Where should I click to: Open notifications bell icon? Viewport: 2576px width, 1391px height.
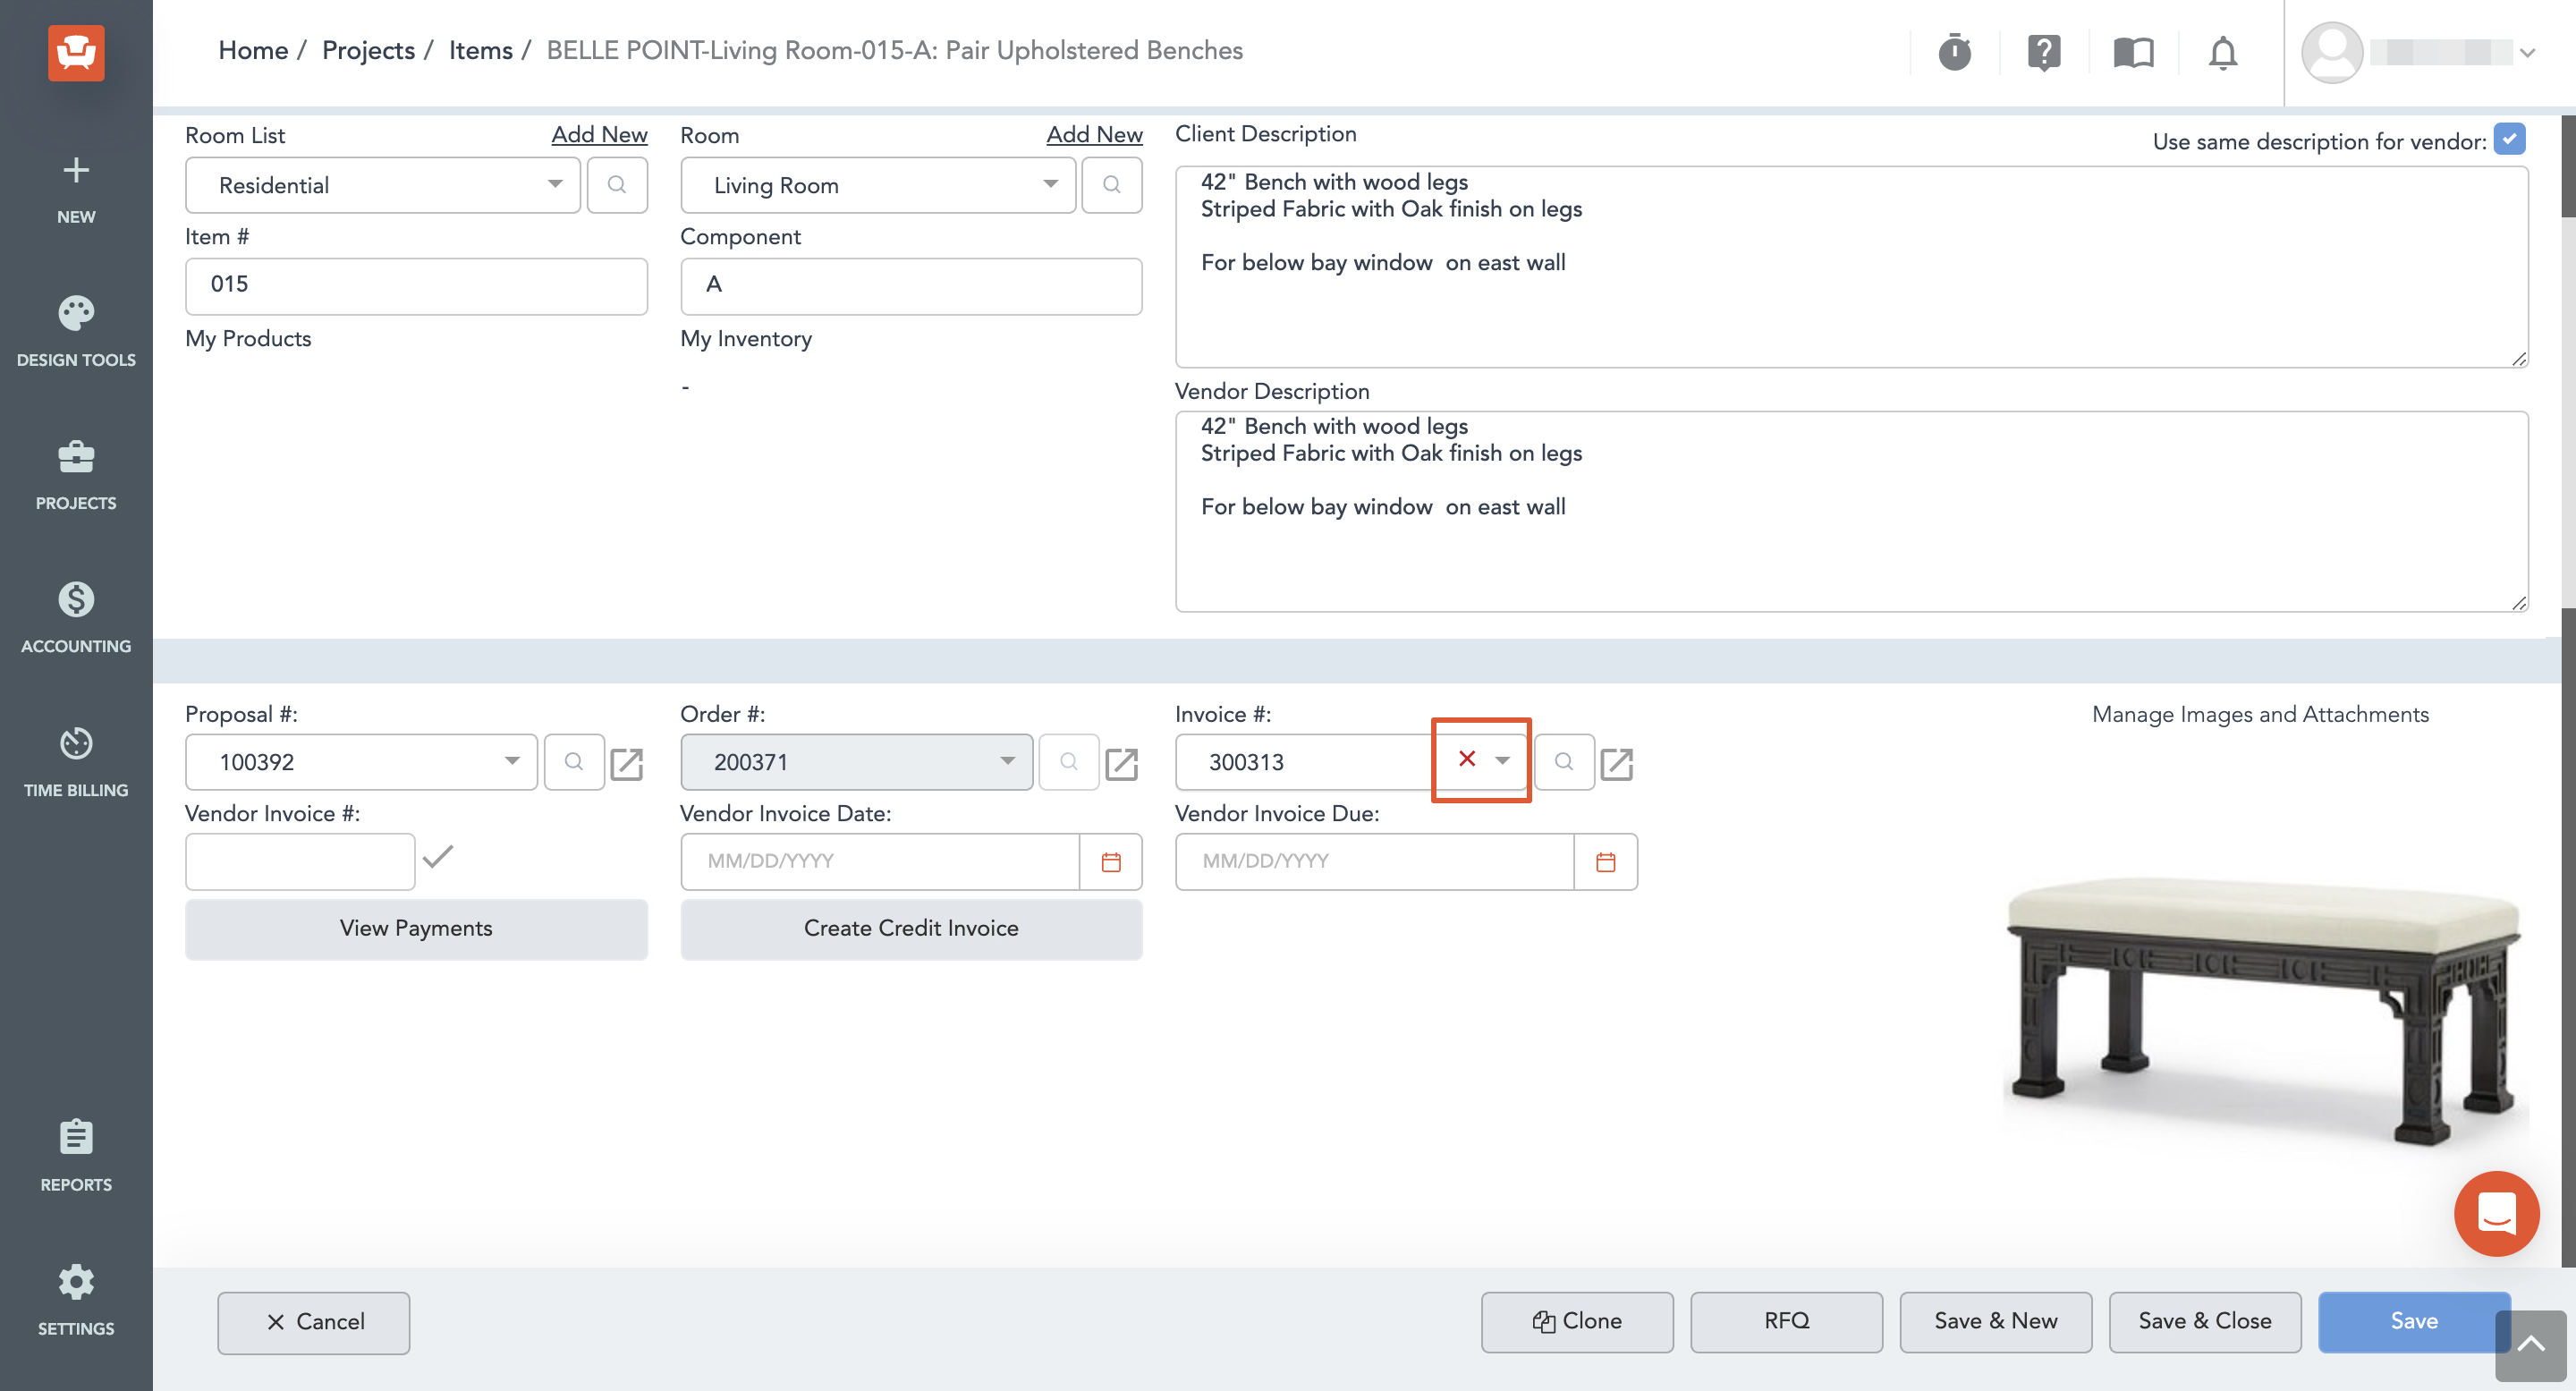coord(2222,52)
